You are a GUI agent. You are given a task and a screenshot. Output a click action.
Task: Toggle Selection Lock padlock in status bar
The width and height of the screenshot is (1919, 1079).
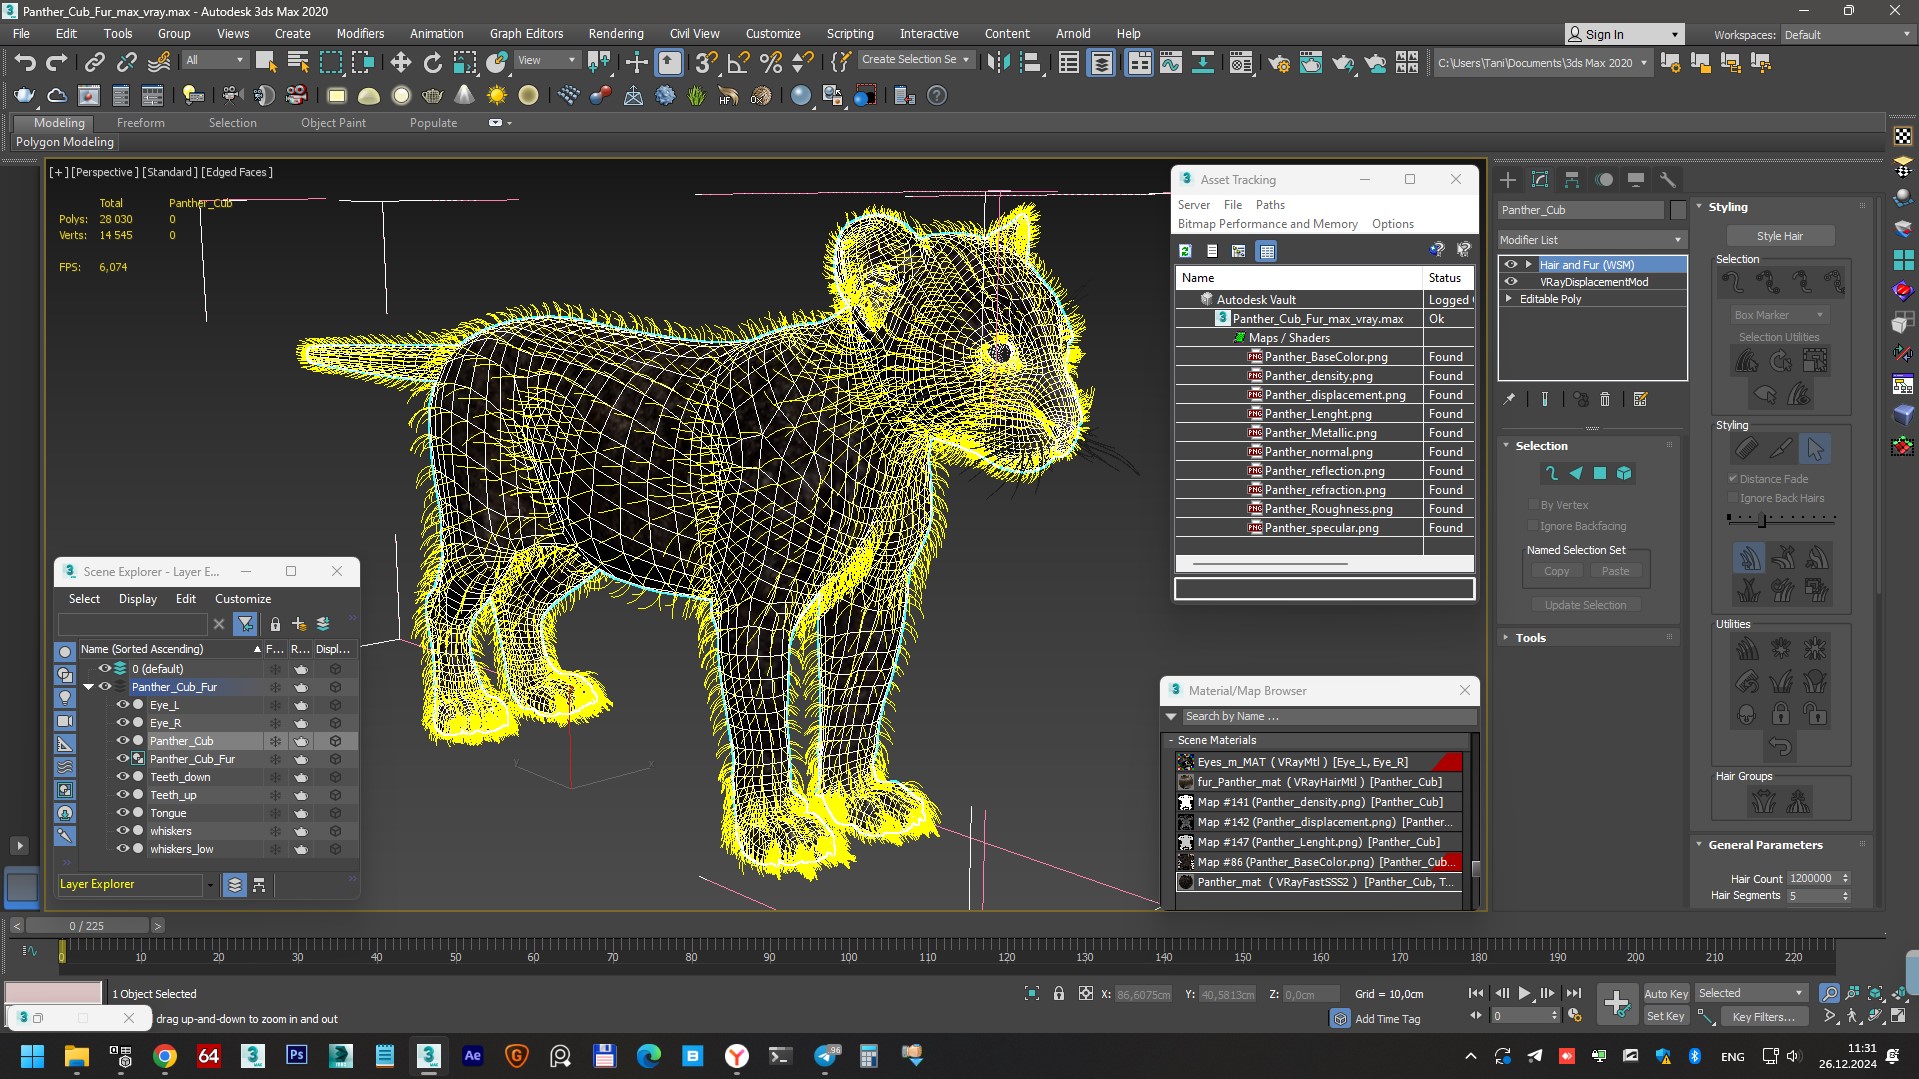coord(1058,993)
